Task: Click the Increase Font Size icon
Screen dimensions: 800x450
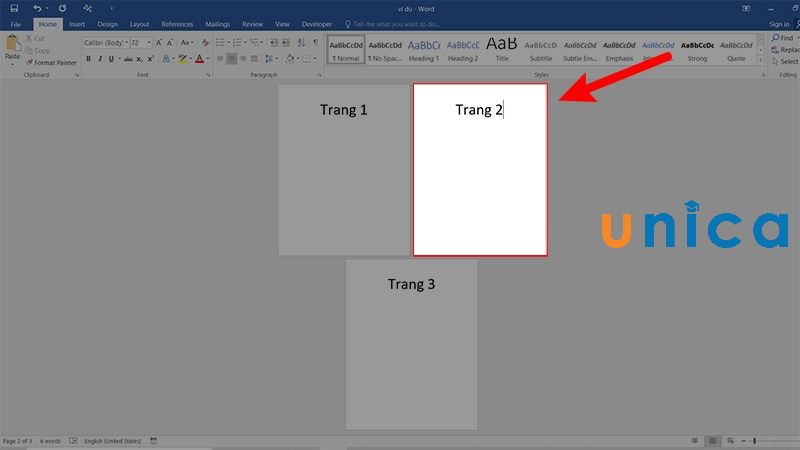Action: coord(159,43)
